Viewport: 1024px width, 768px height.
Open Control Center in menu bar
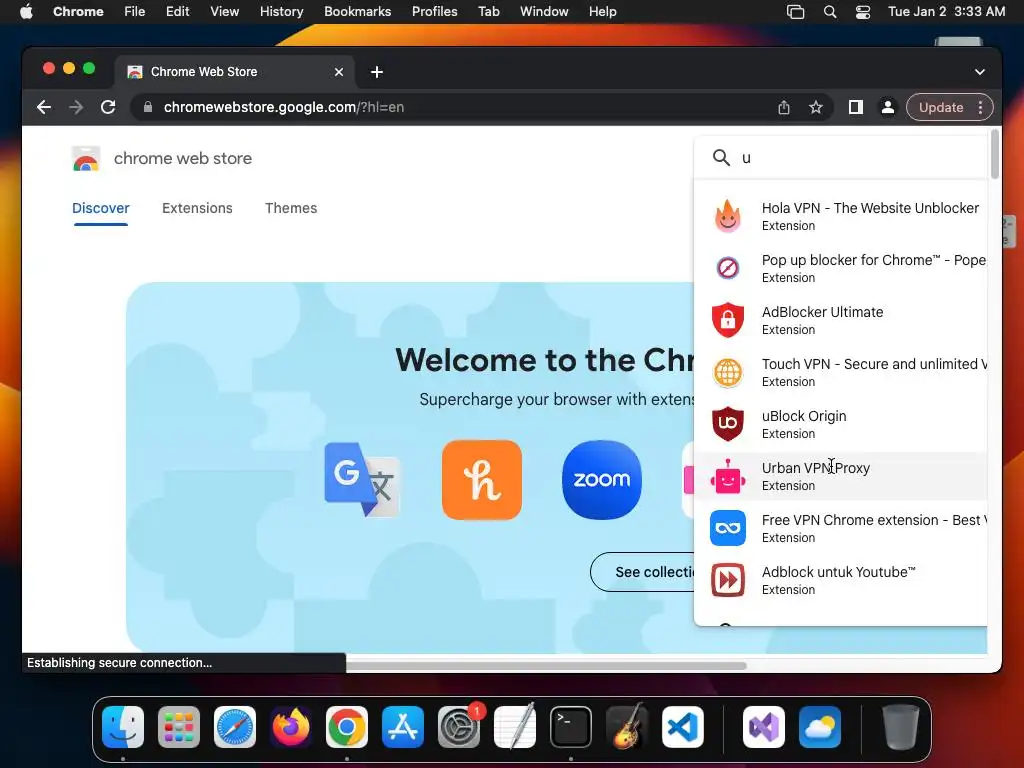(x=863, y=12)
